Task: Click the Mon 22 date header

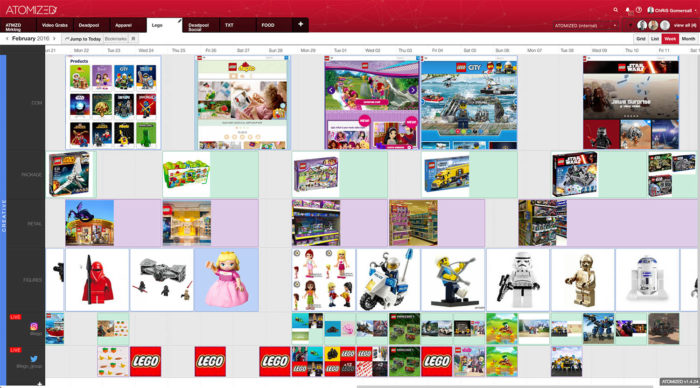Action: click(81, 50)
